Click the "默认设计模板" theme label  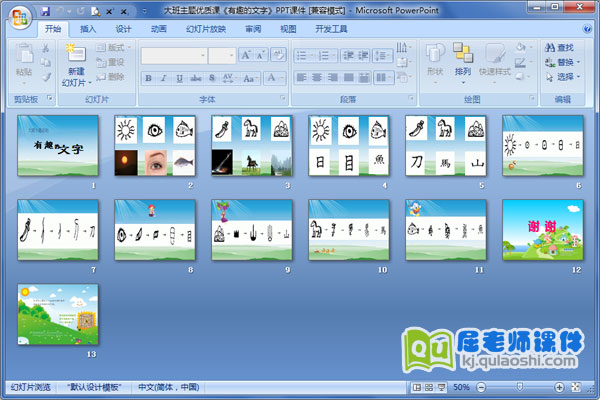pyautogui.click(x=95, y=387)
